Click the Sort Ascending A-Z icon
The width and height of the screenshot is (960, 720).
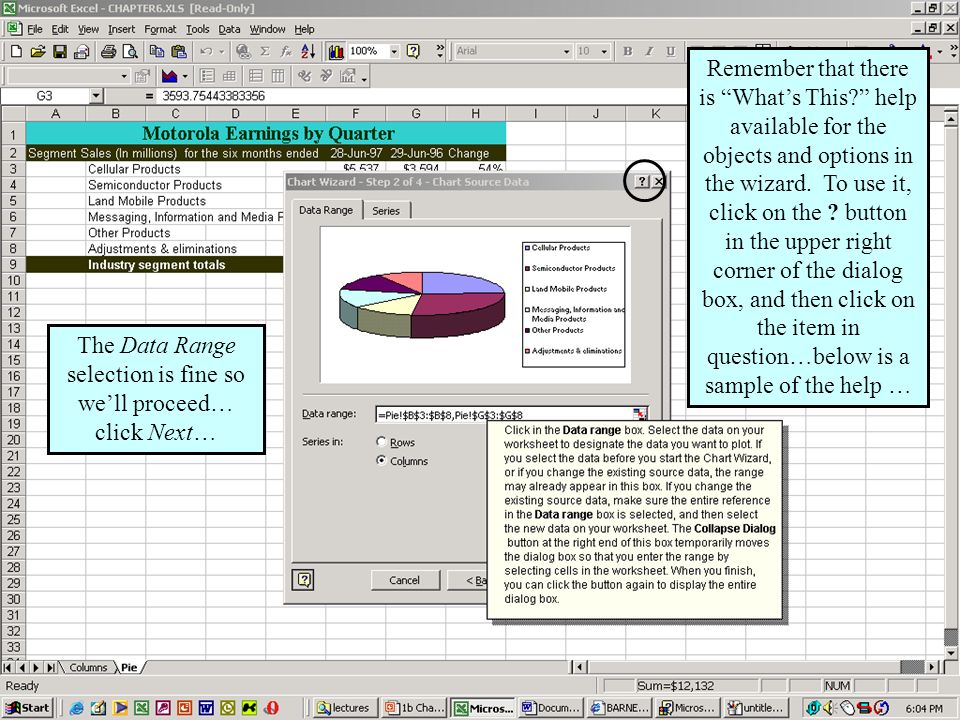pos(308,52)
